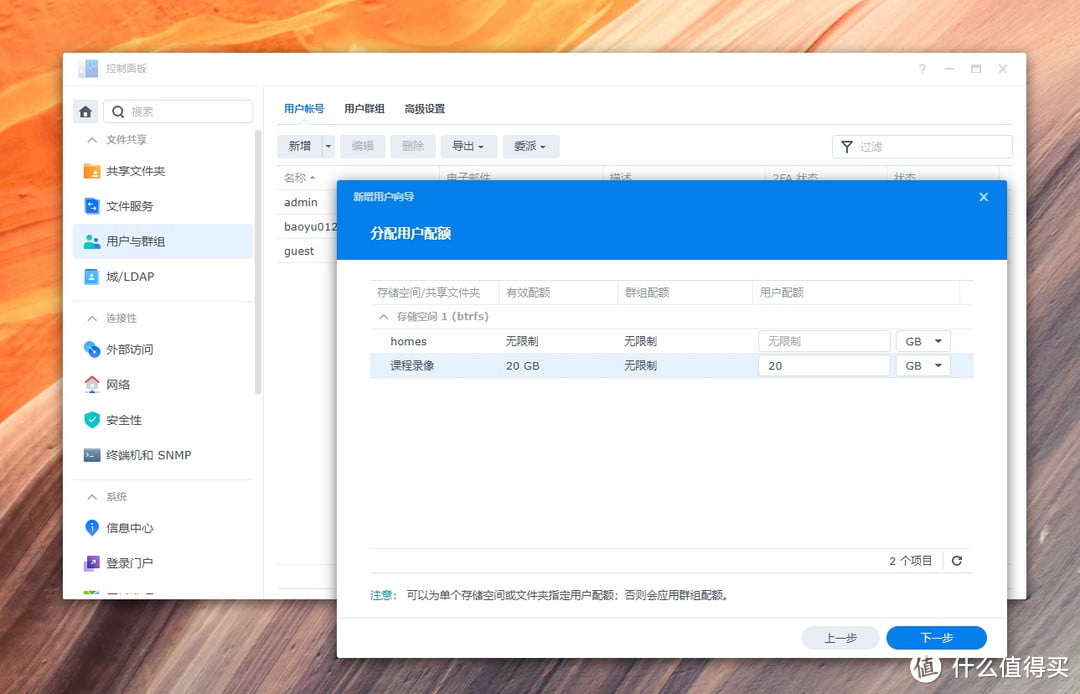Open GB unit dropdown for 课程录像 row
Image resolution: width=1080 pixels, height=694 pixels.
click(x=923, y=366)
